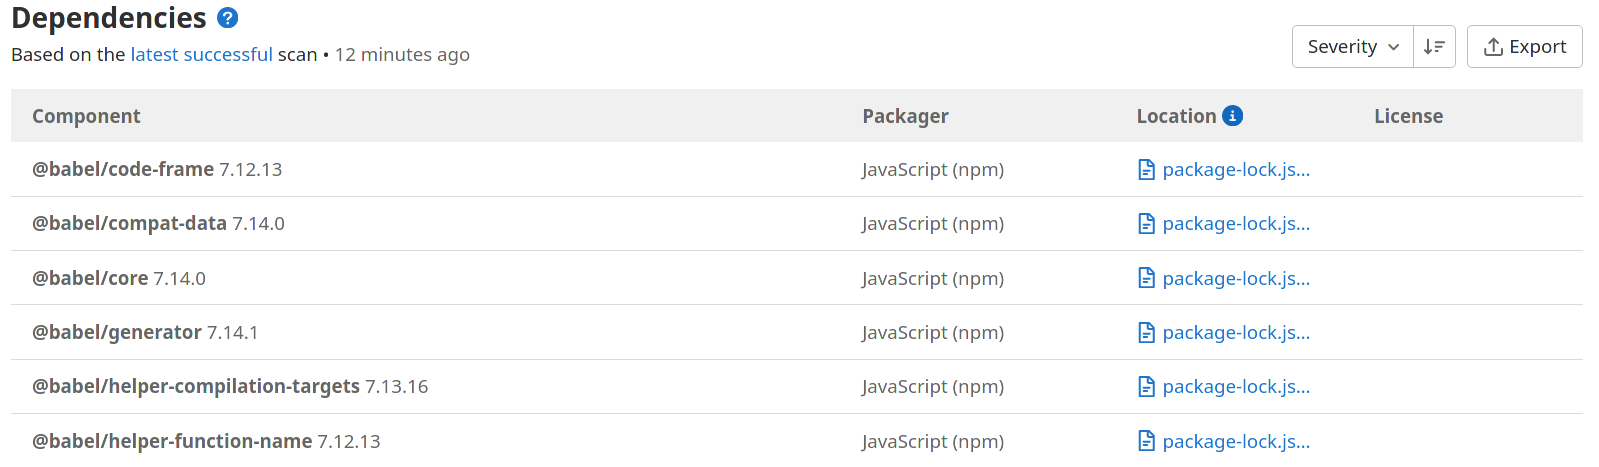
Task: Click file icon in helper-function-name row
Action: [x=1147, y=441]
